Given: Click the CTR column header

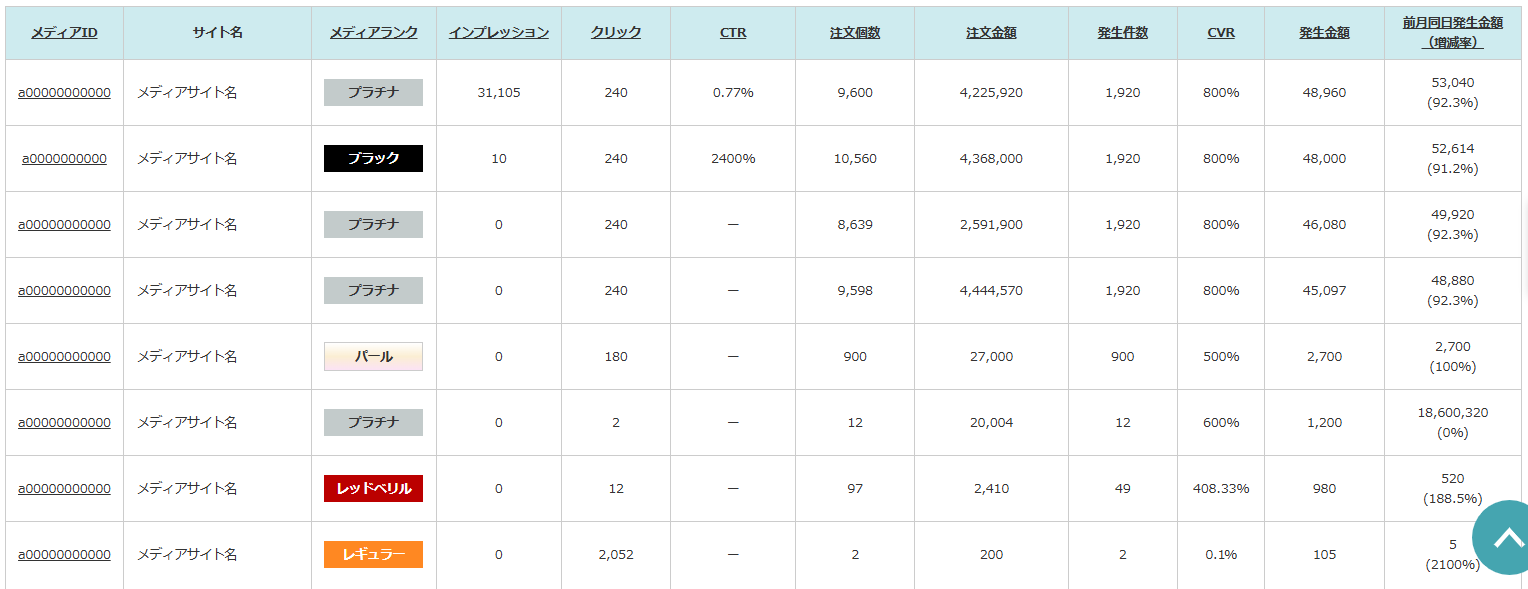Looking at the screenshot, I should click(733, 33).
